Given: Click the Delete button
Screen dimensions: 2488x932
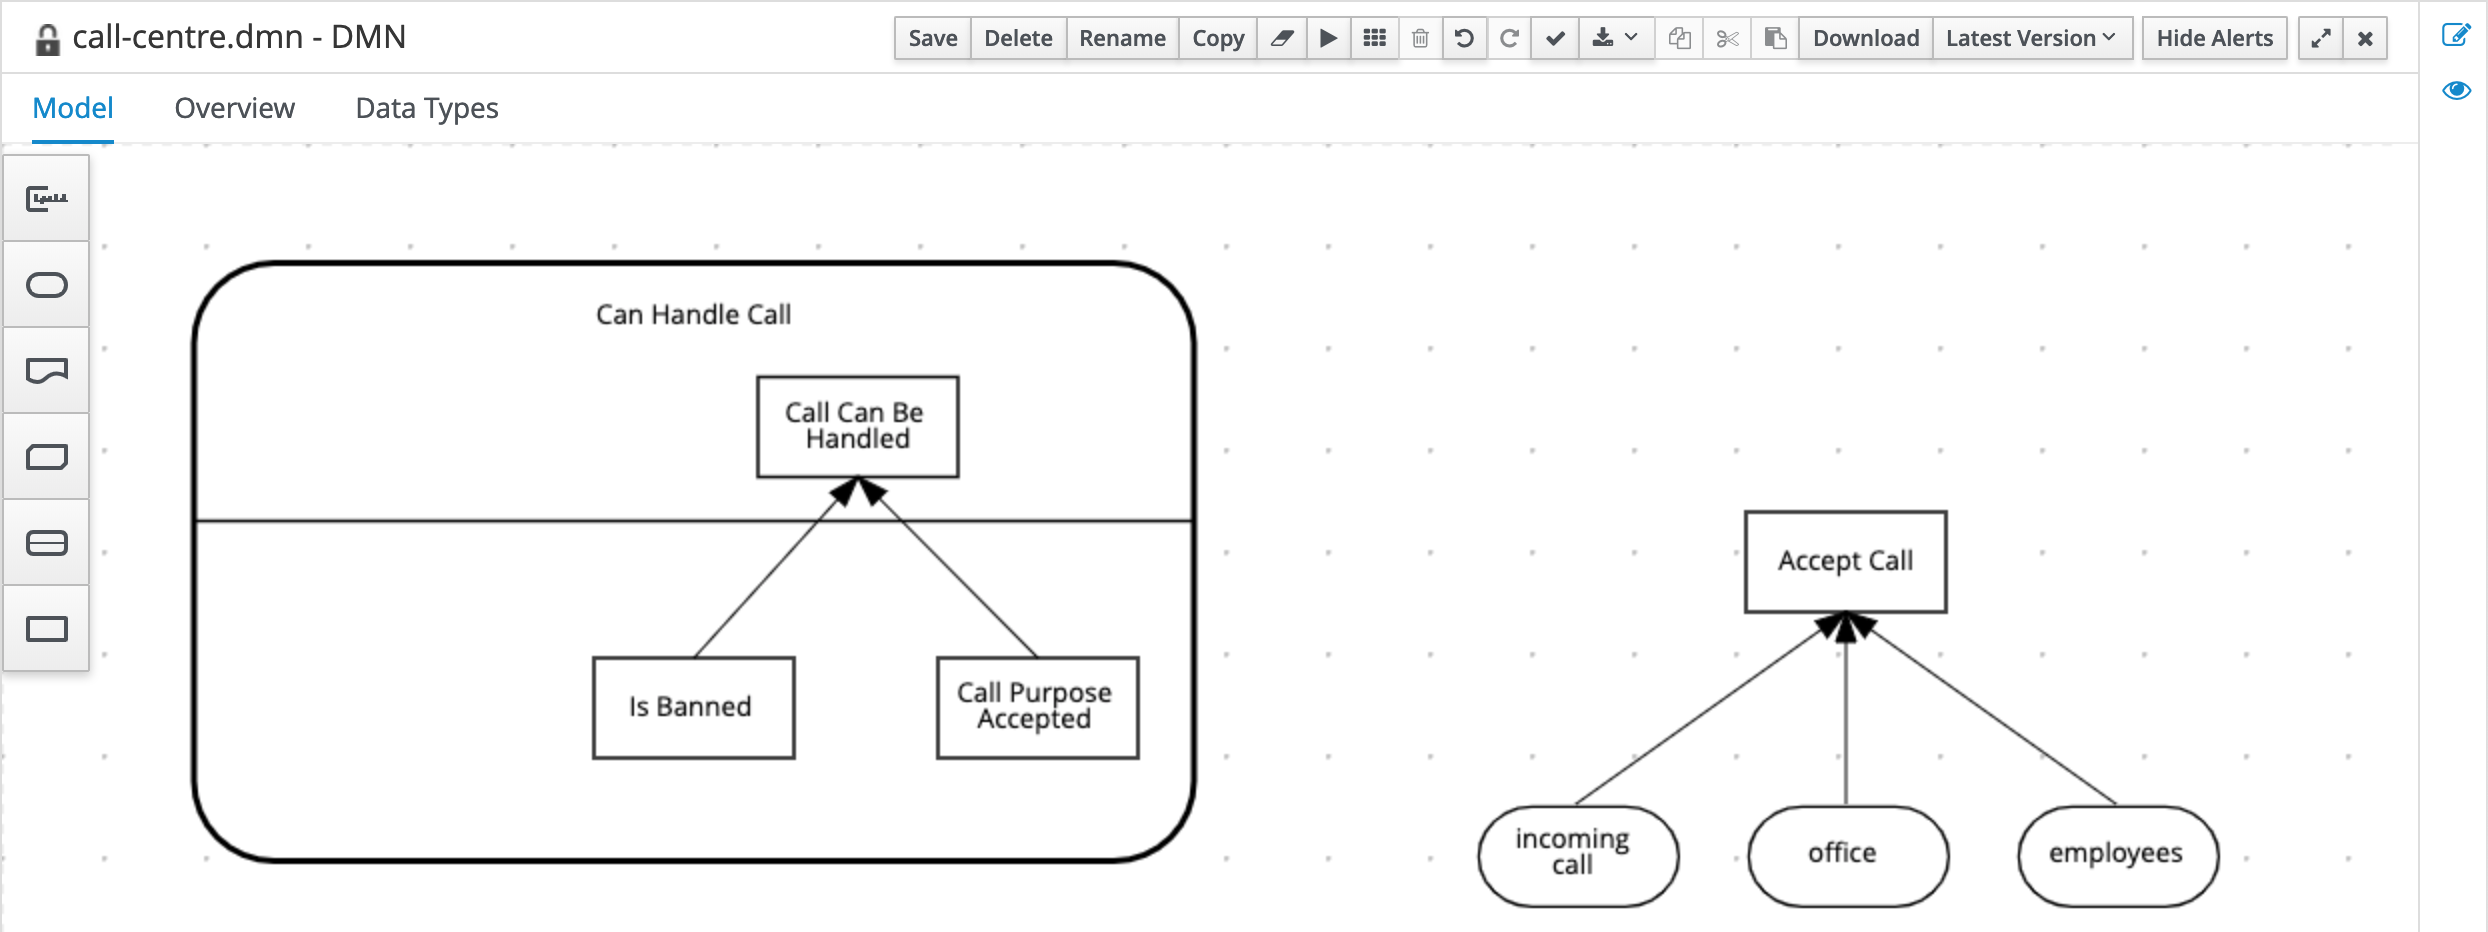Looking at the screenshot, I should pos(1018,38).
